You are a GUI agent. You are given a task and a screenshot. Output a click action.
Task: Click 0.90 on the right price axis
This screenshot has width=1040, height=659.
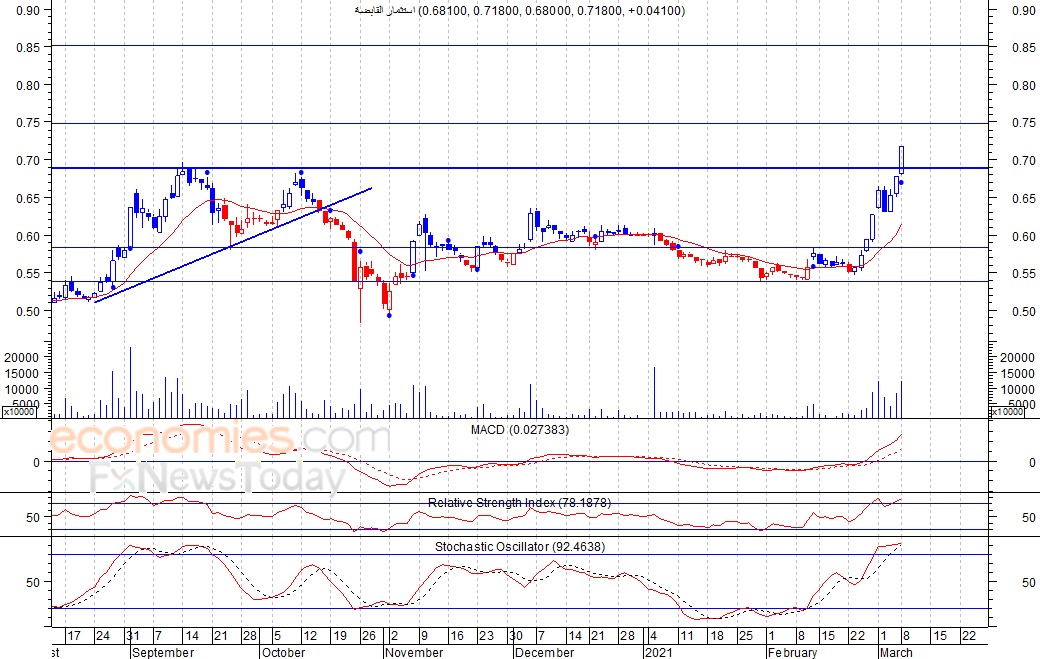(x=1023, y=10)
